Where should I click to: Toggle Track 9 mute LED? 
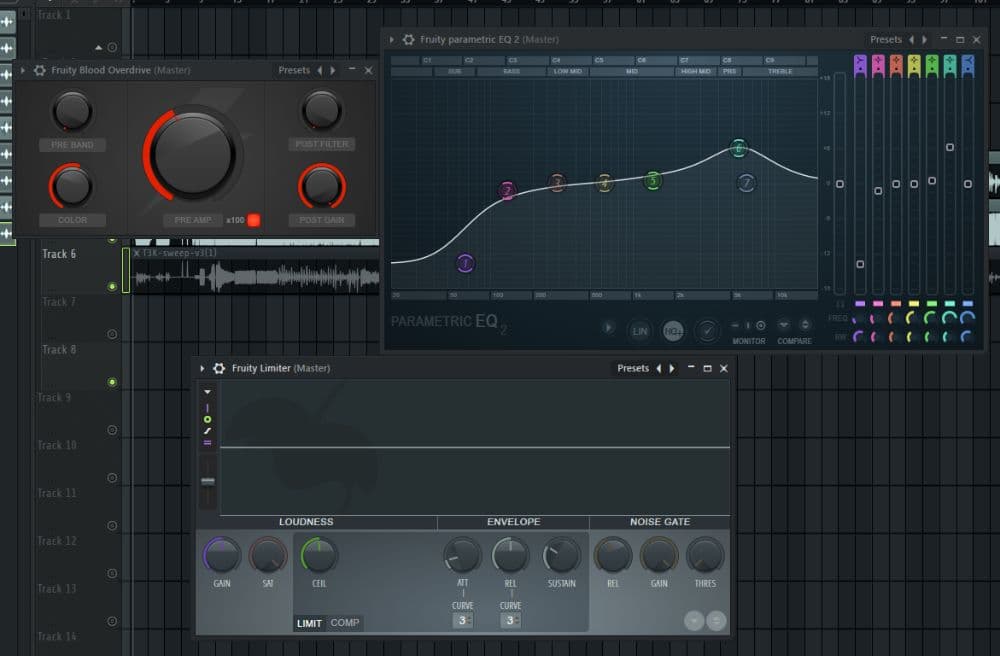point(112,430)
